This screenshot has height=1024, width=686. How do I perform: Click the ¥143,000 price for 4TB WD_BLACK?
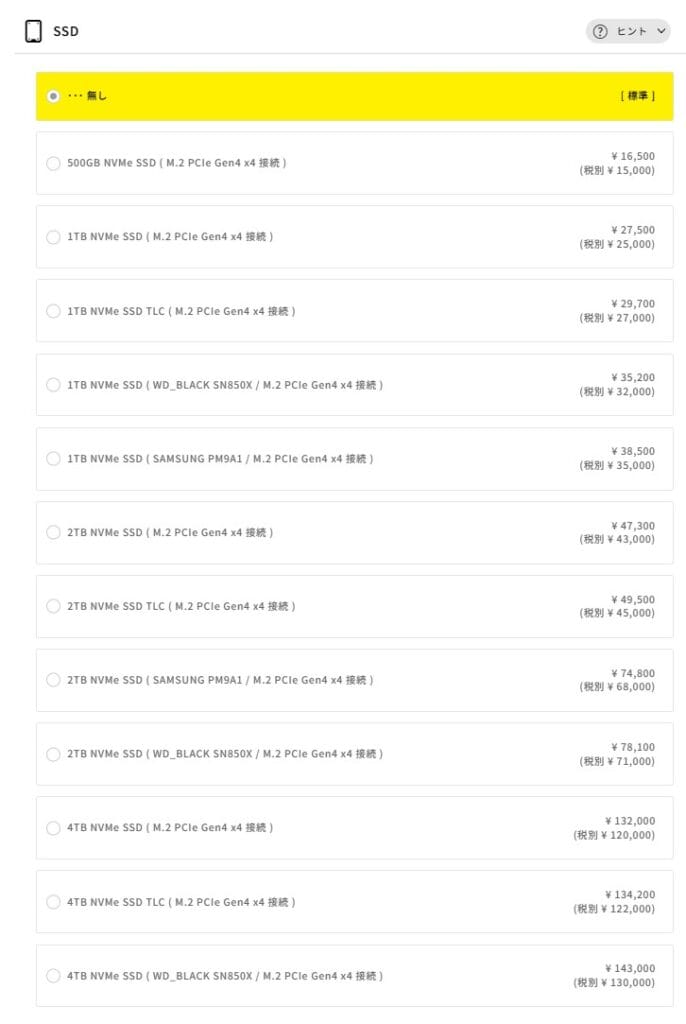point(629,968)
